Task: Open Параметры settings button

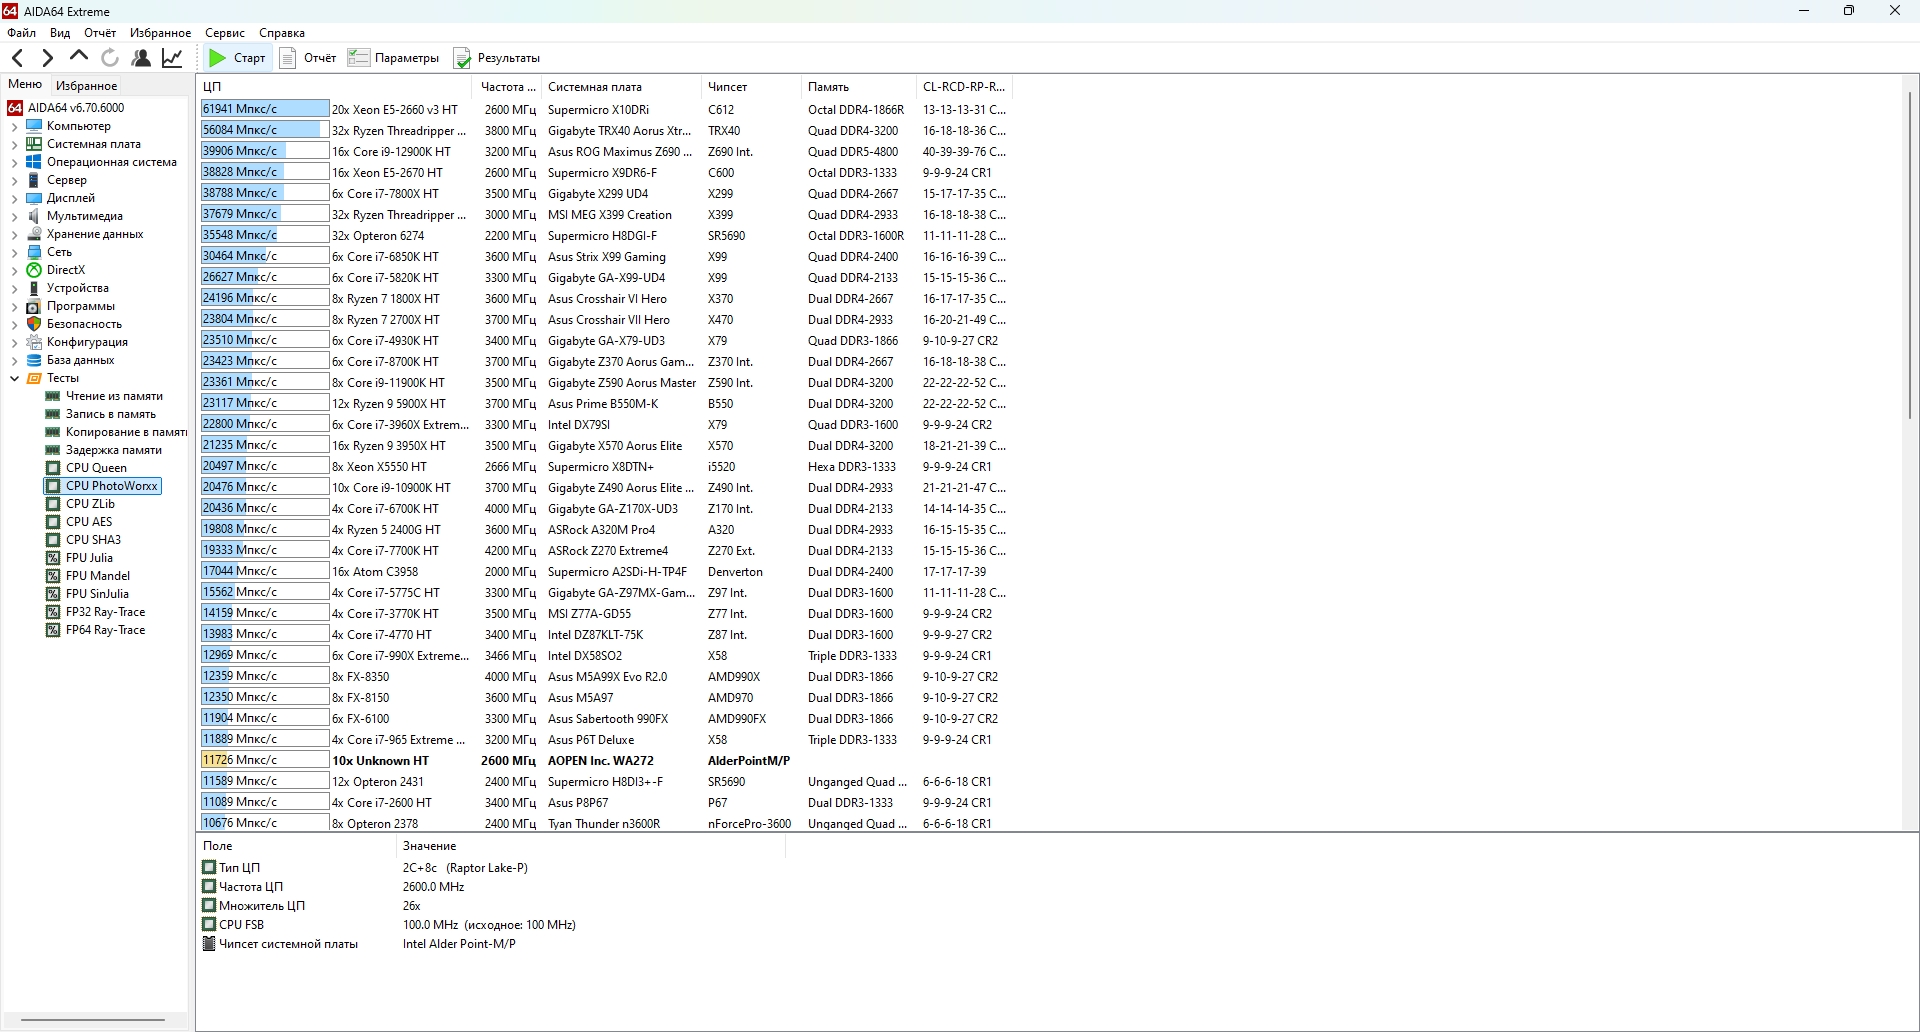Action: pos(393,58)
